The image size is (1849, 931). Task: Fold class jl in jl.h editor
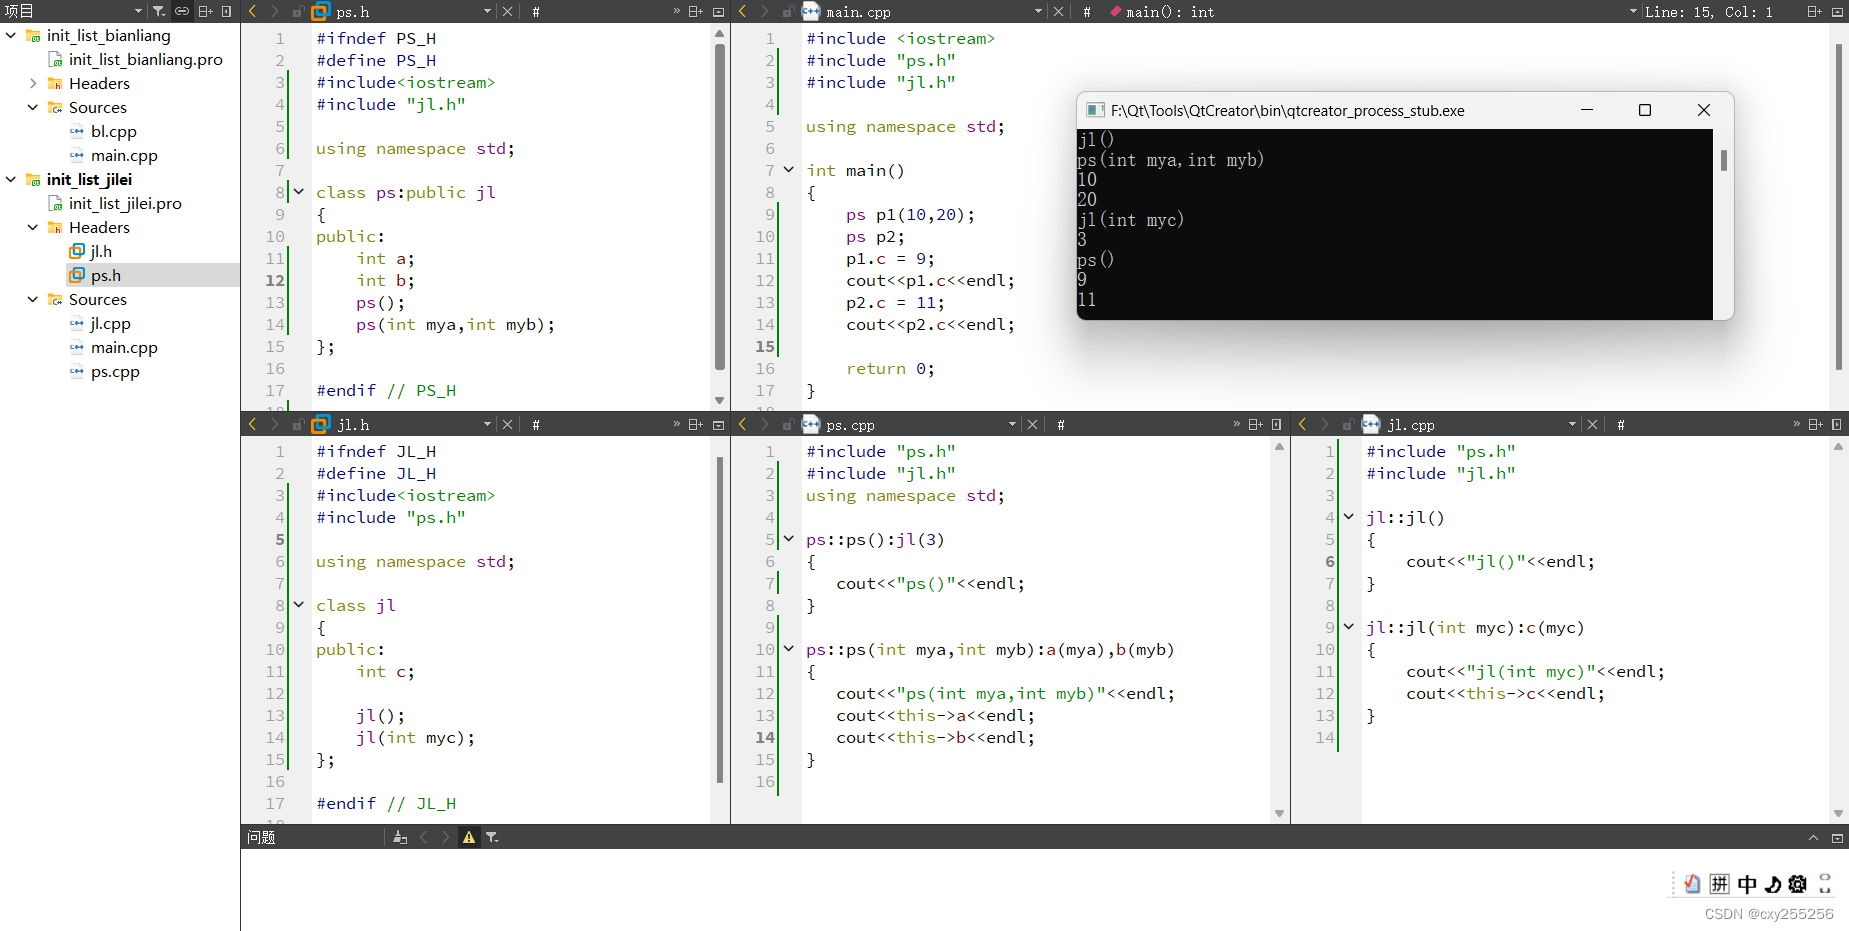coord(298,604)
